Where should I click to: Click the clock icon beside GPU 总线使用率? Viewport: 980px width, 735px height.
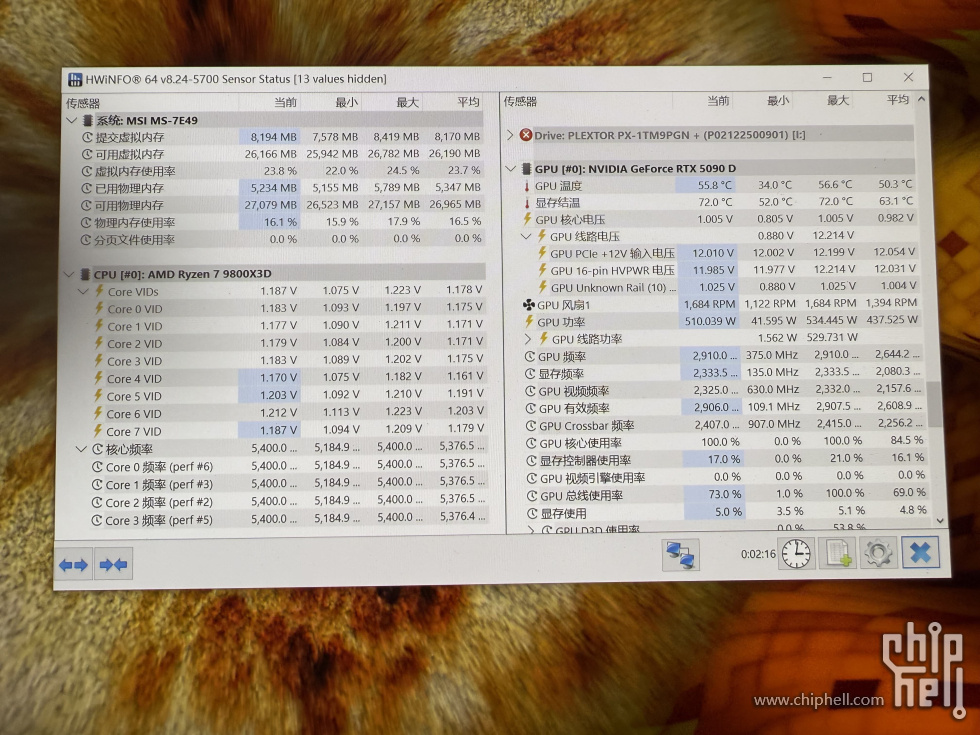point(532,496)
